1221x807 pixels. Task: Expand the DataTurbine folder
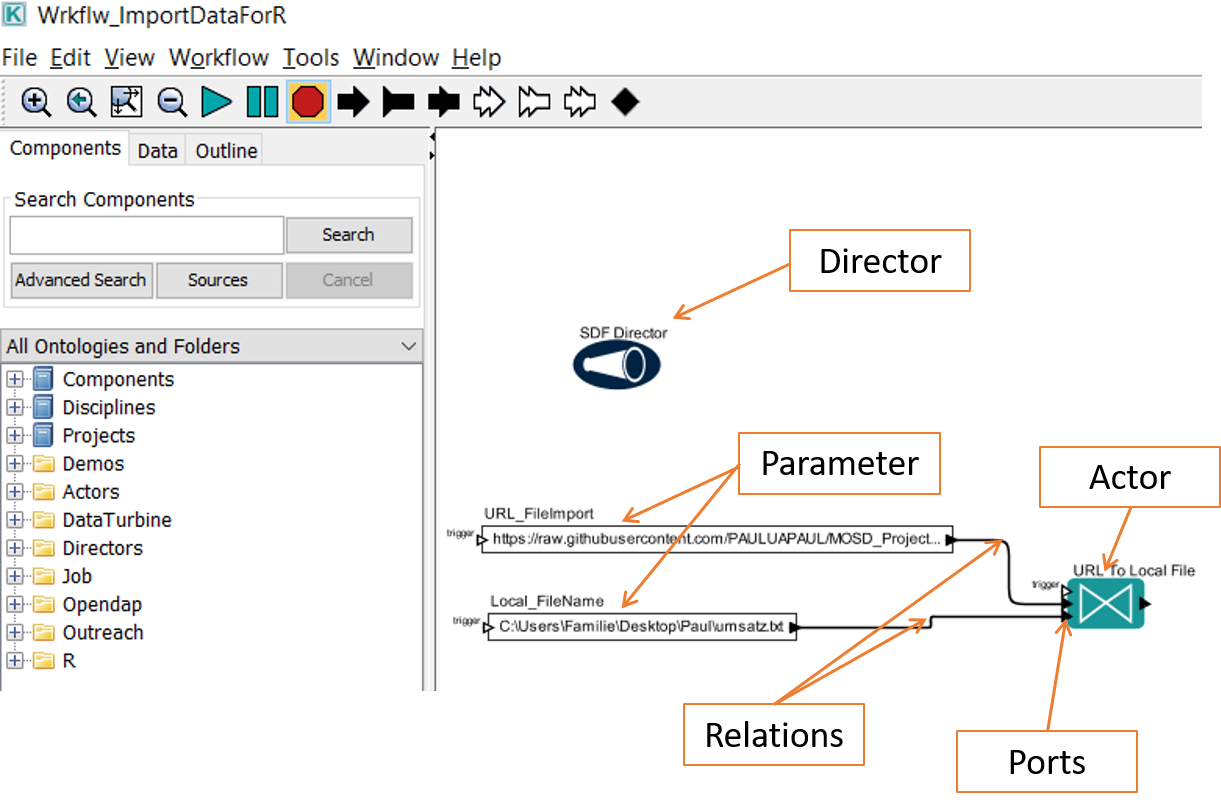15,520
